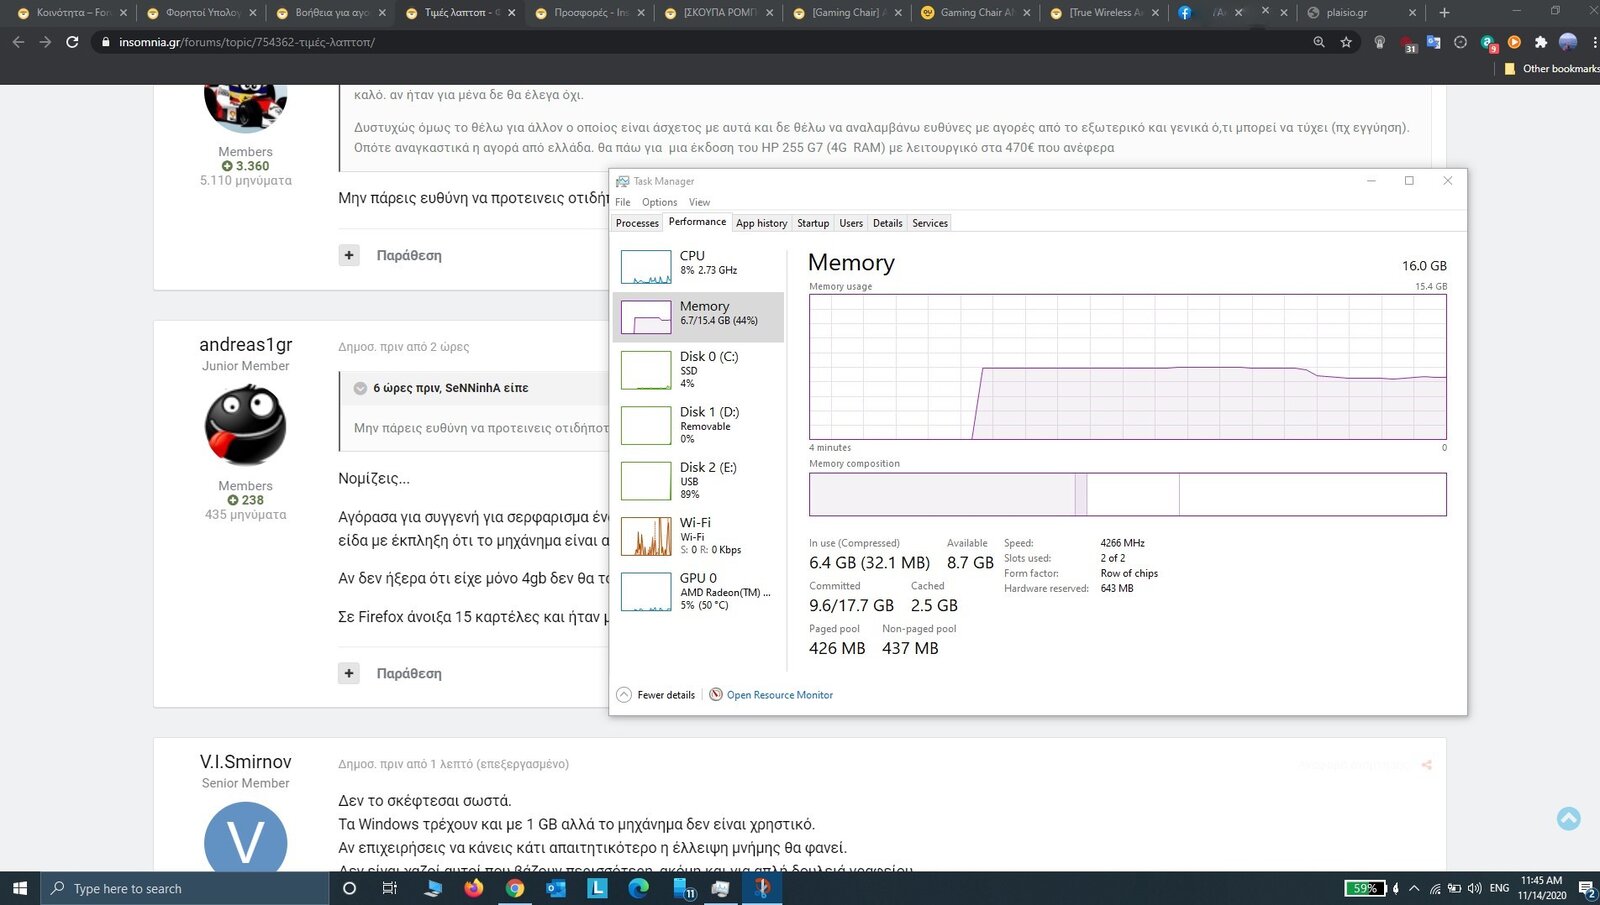Open Microsoft Edge from the taskbar
The image size is (1600, 905).
tap(638, 888)
